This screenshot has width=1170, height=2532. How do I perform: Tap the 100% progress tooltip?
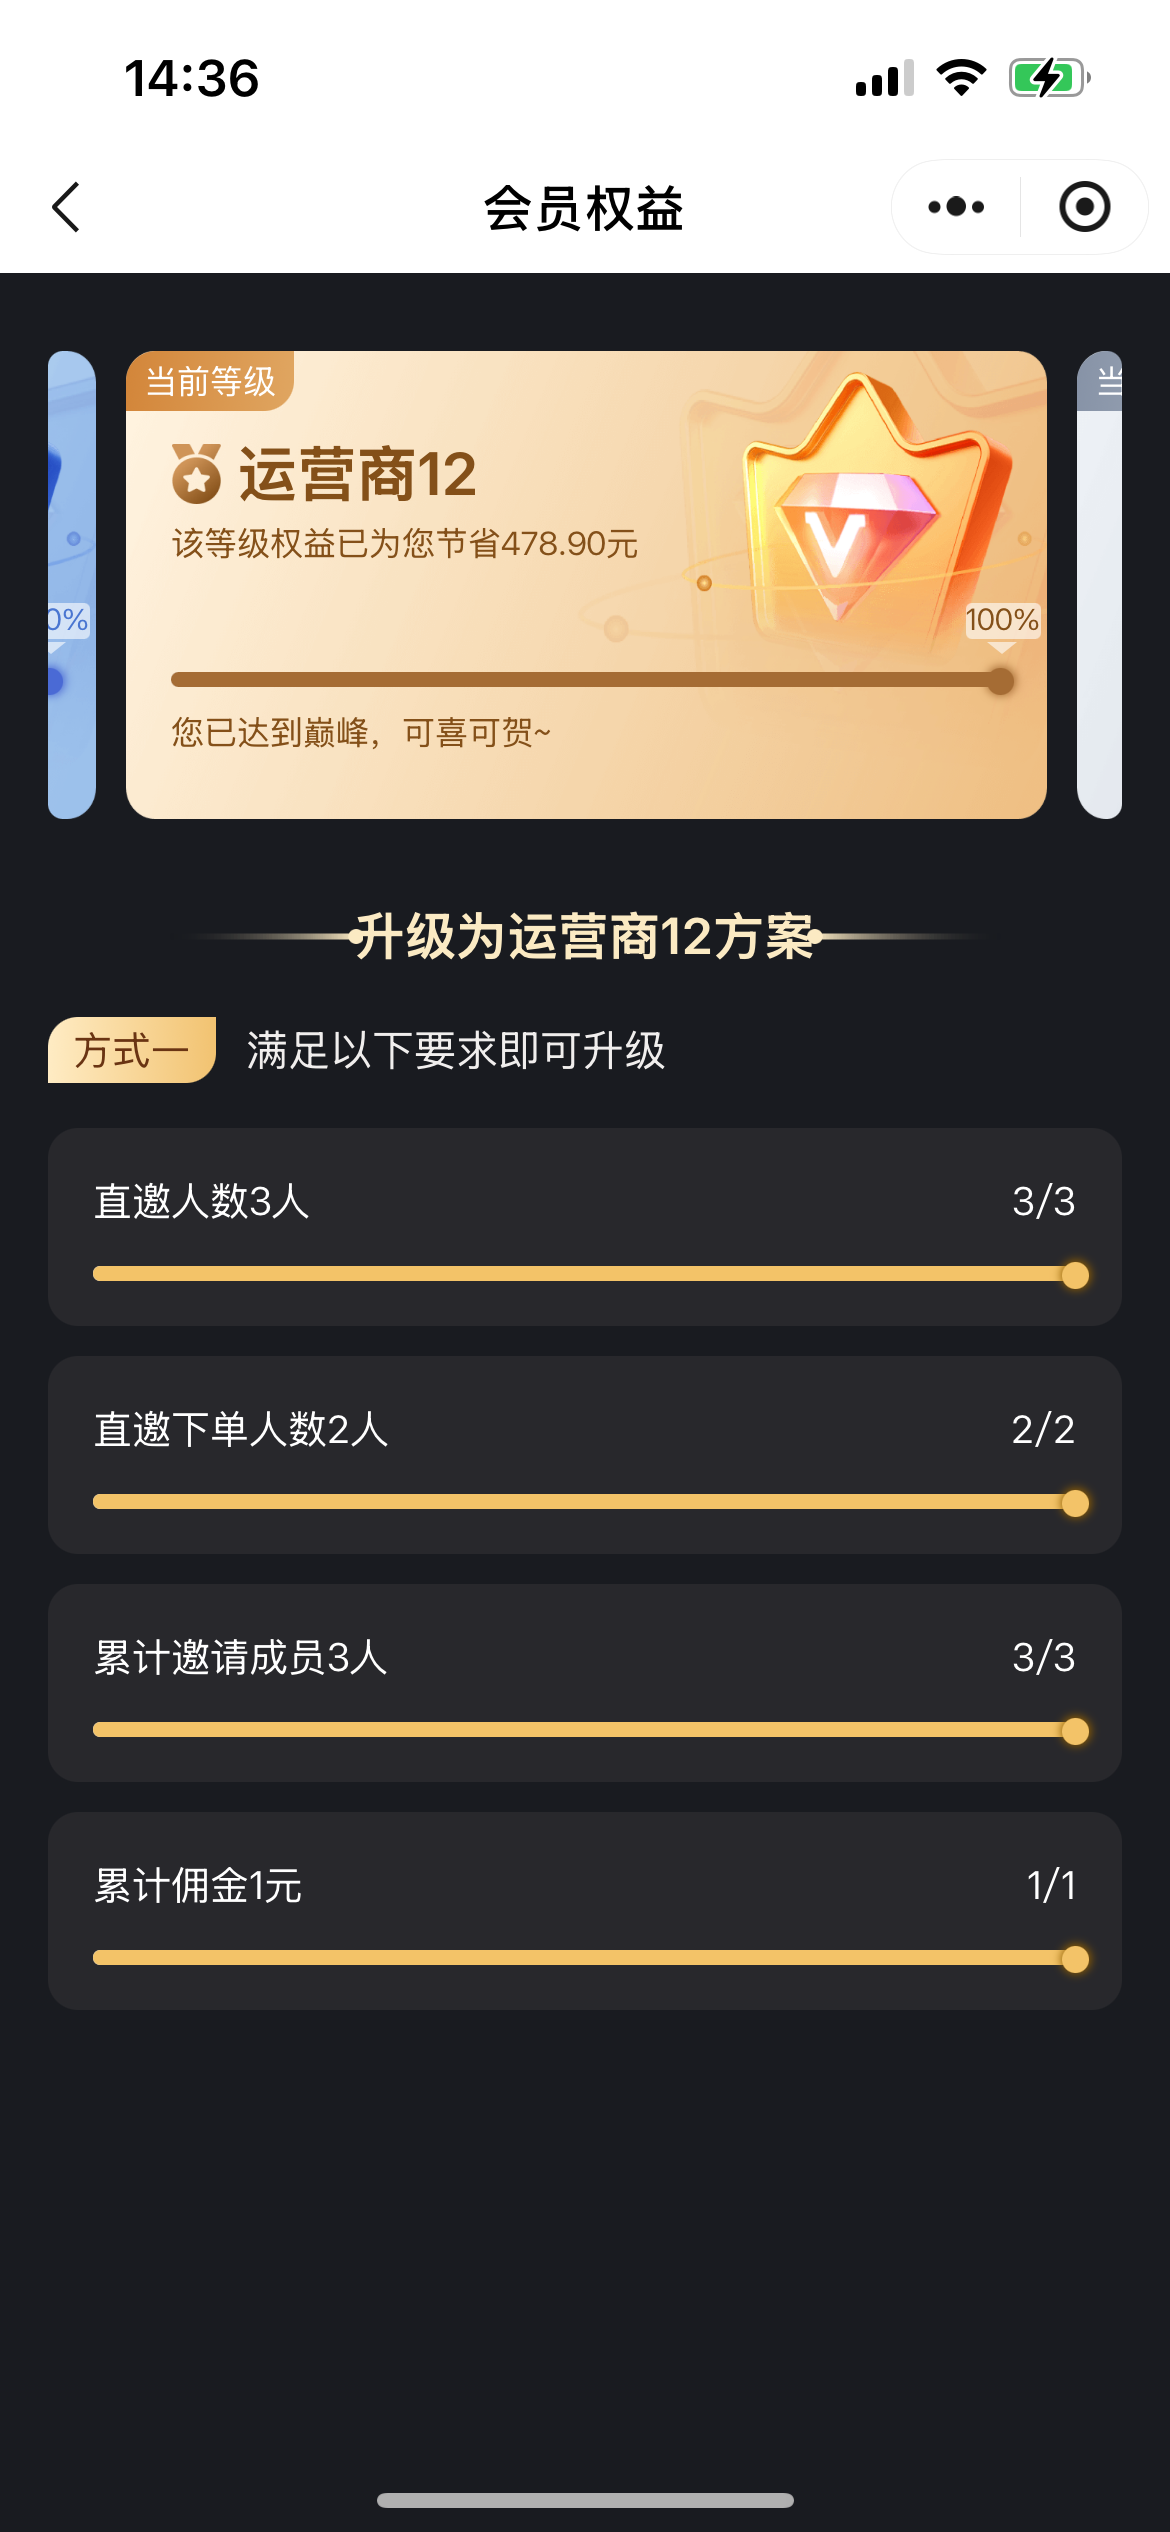click(1002, 620)
